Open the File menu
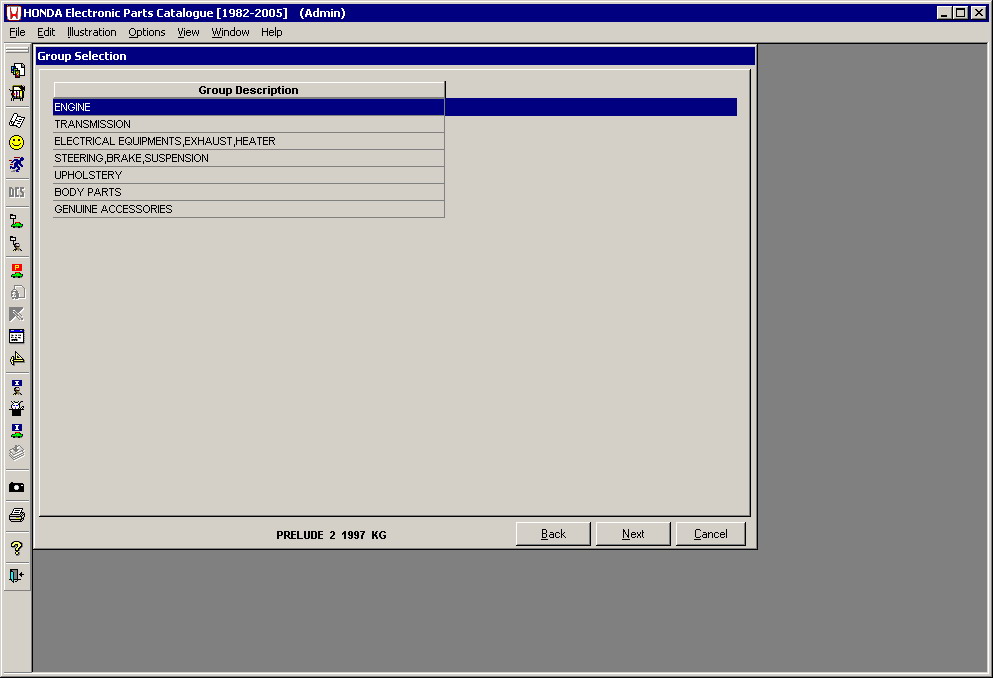Screen dimensions: 993x678 17,32
